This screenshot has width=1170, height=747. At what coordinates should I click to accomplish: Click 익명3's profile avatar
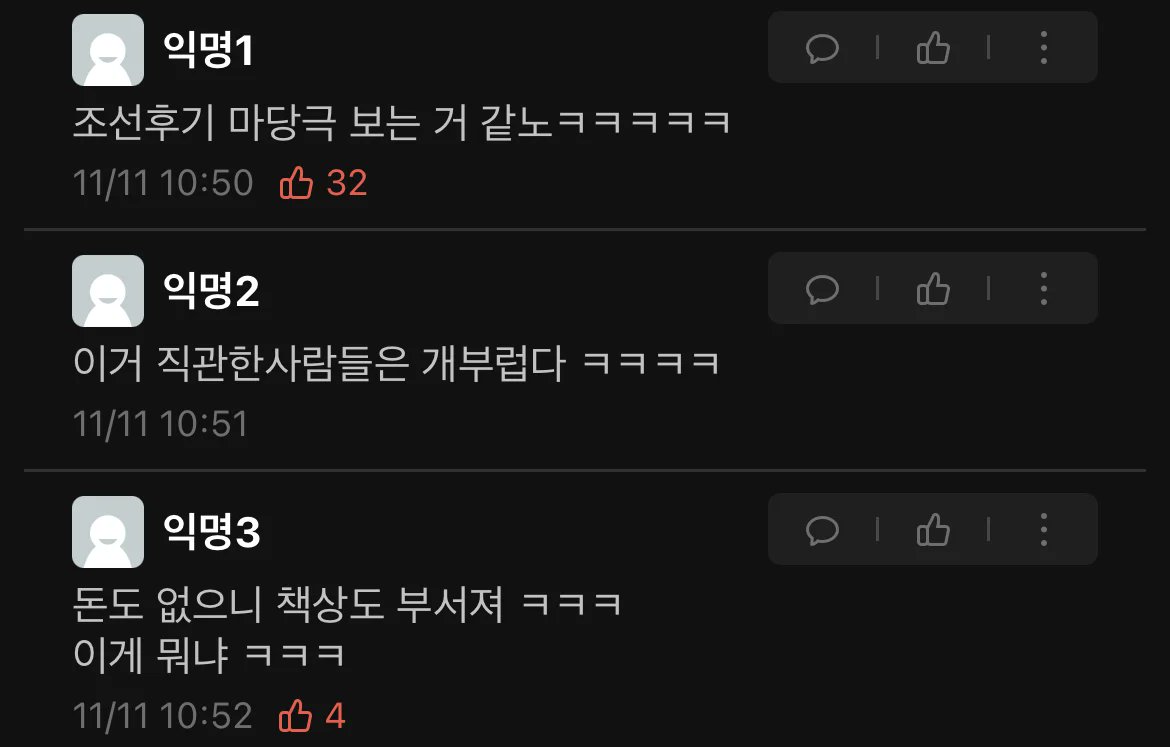point(108,532)
